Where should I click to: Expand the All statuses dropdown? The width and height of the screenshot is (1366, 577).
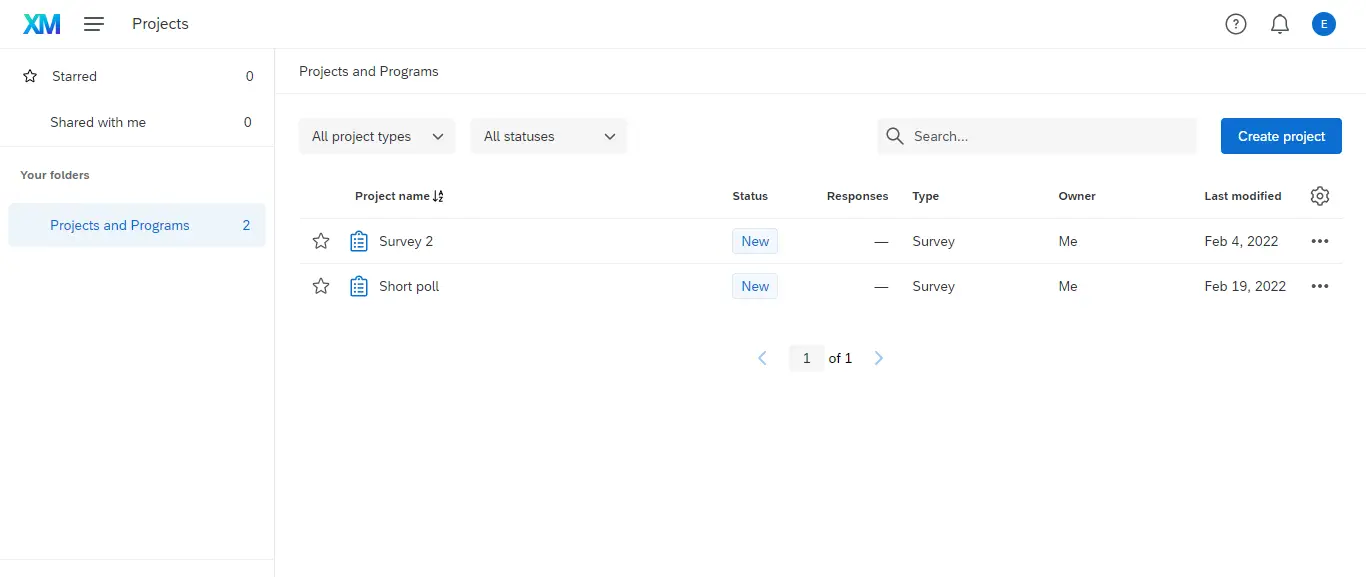tap(549, 136)
